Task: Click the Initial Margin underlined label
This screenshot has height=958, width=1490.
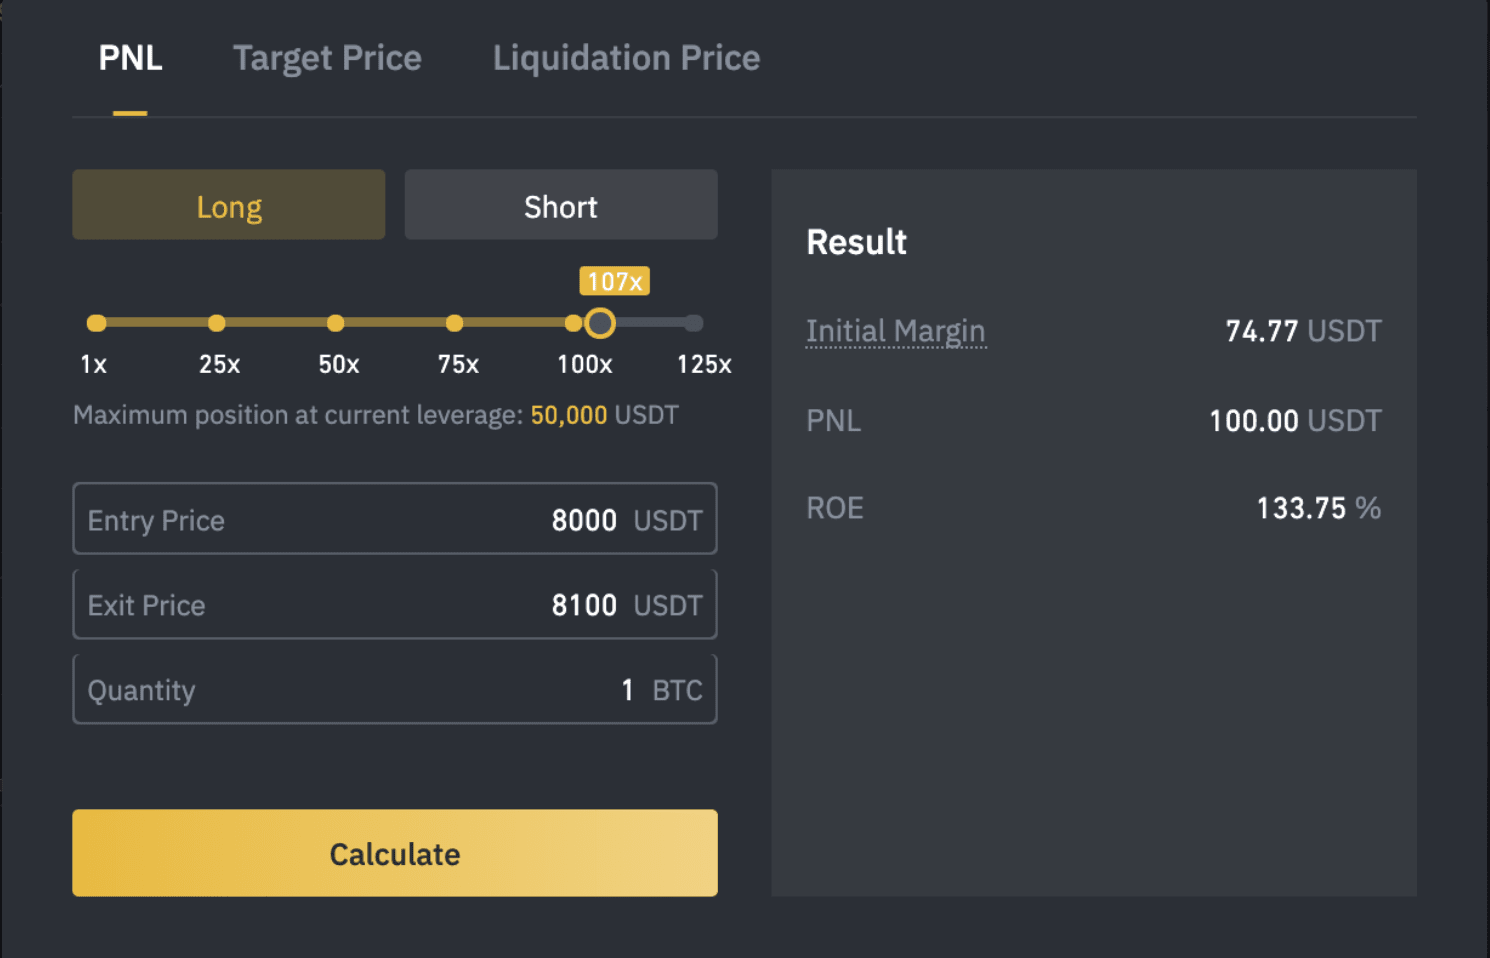Action: [896, 331]
